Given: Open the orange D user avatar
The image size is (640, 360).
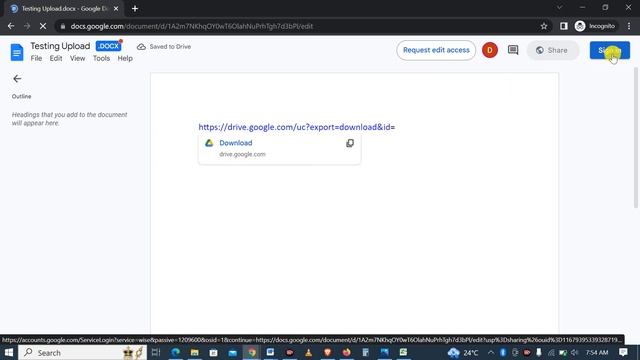Looking at the screenshot, I should point(490,50).
